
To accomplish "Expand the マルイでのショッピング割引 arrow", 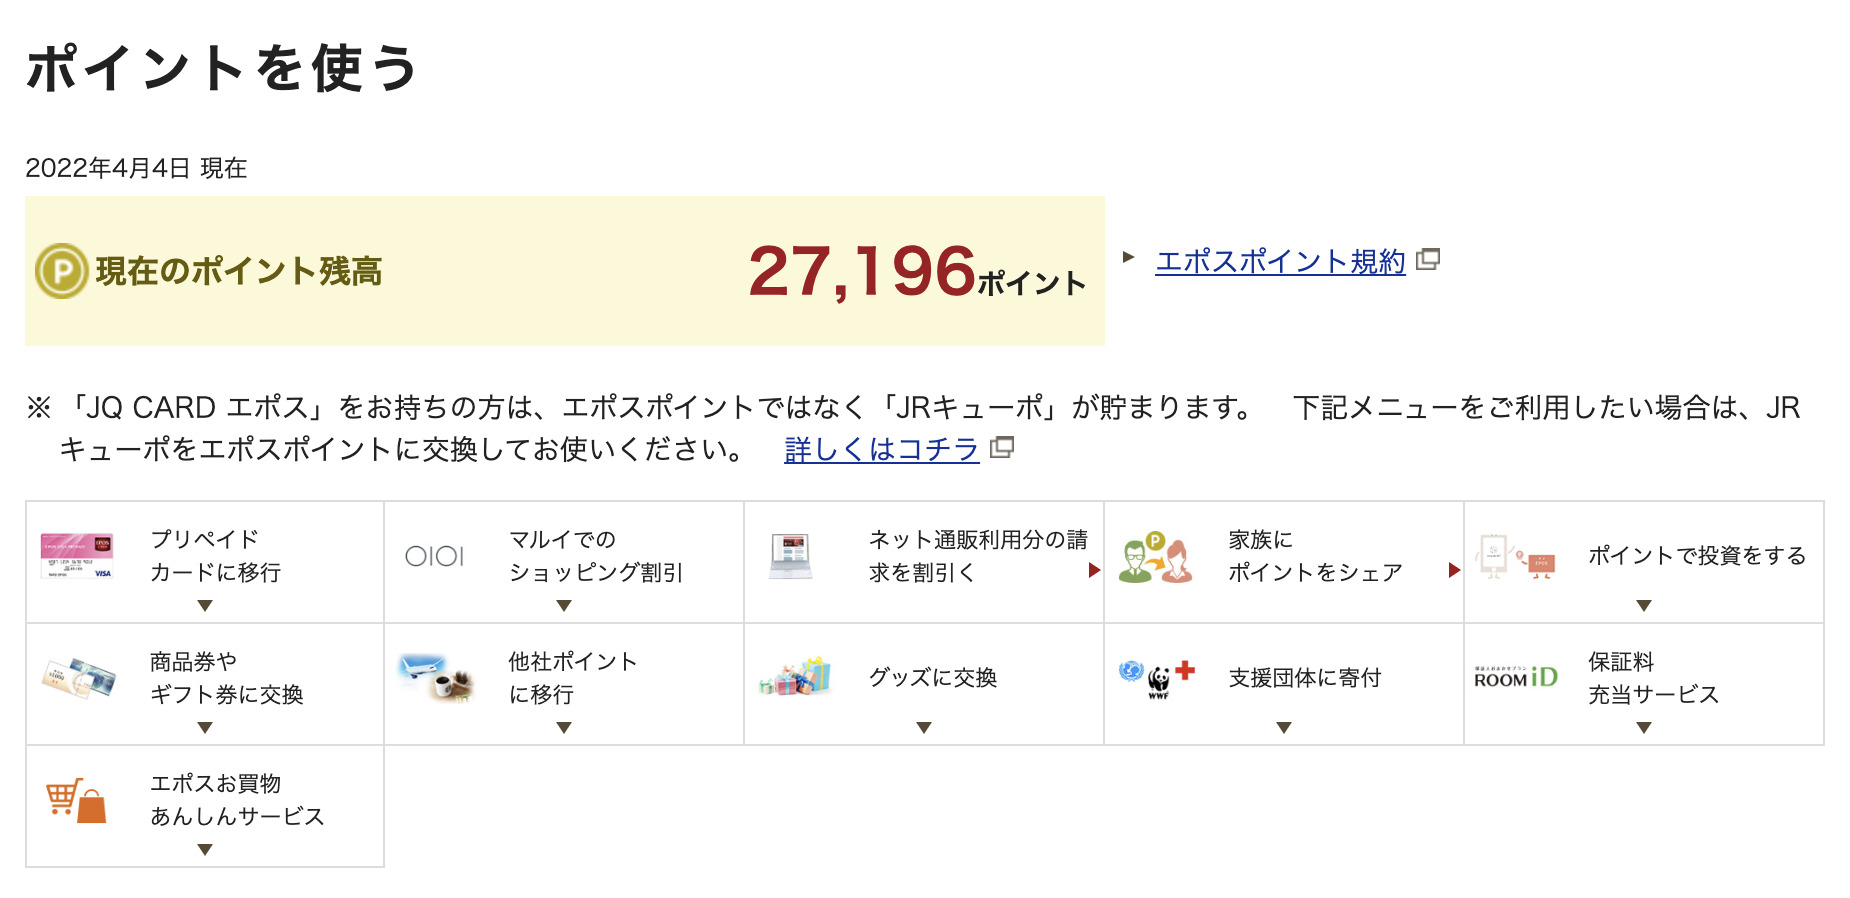I will click(564, 606).
